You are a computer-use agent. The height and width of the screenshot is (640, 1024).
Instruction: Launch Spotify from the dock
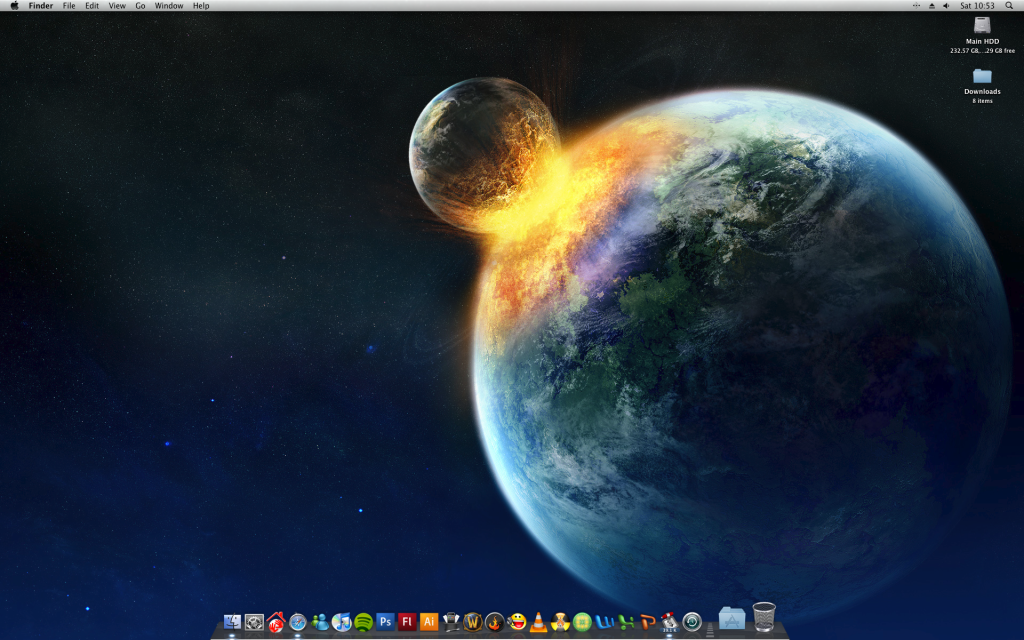tap(363, 622)
